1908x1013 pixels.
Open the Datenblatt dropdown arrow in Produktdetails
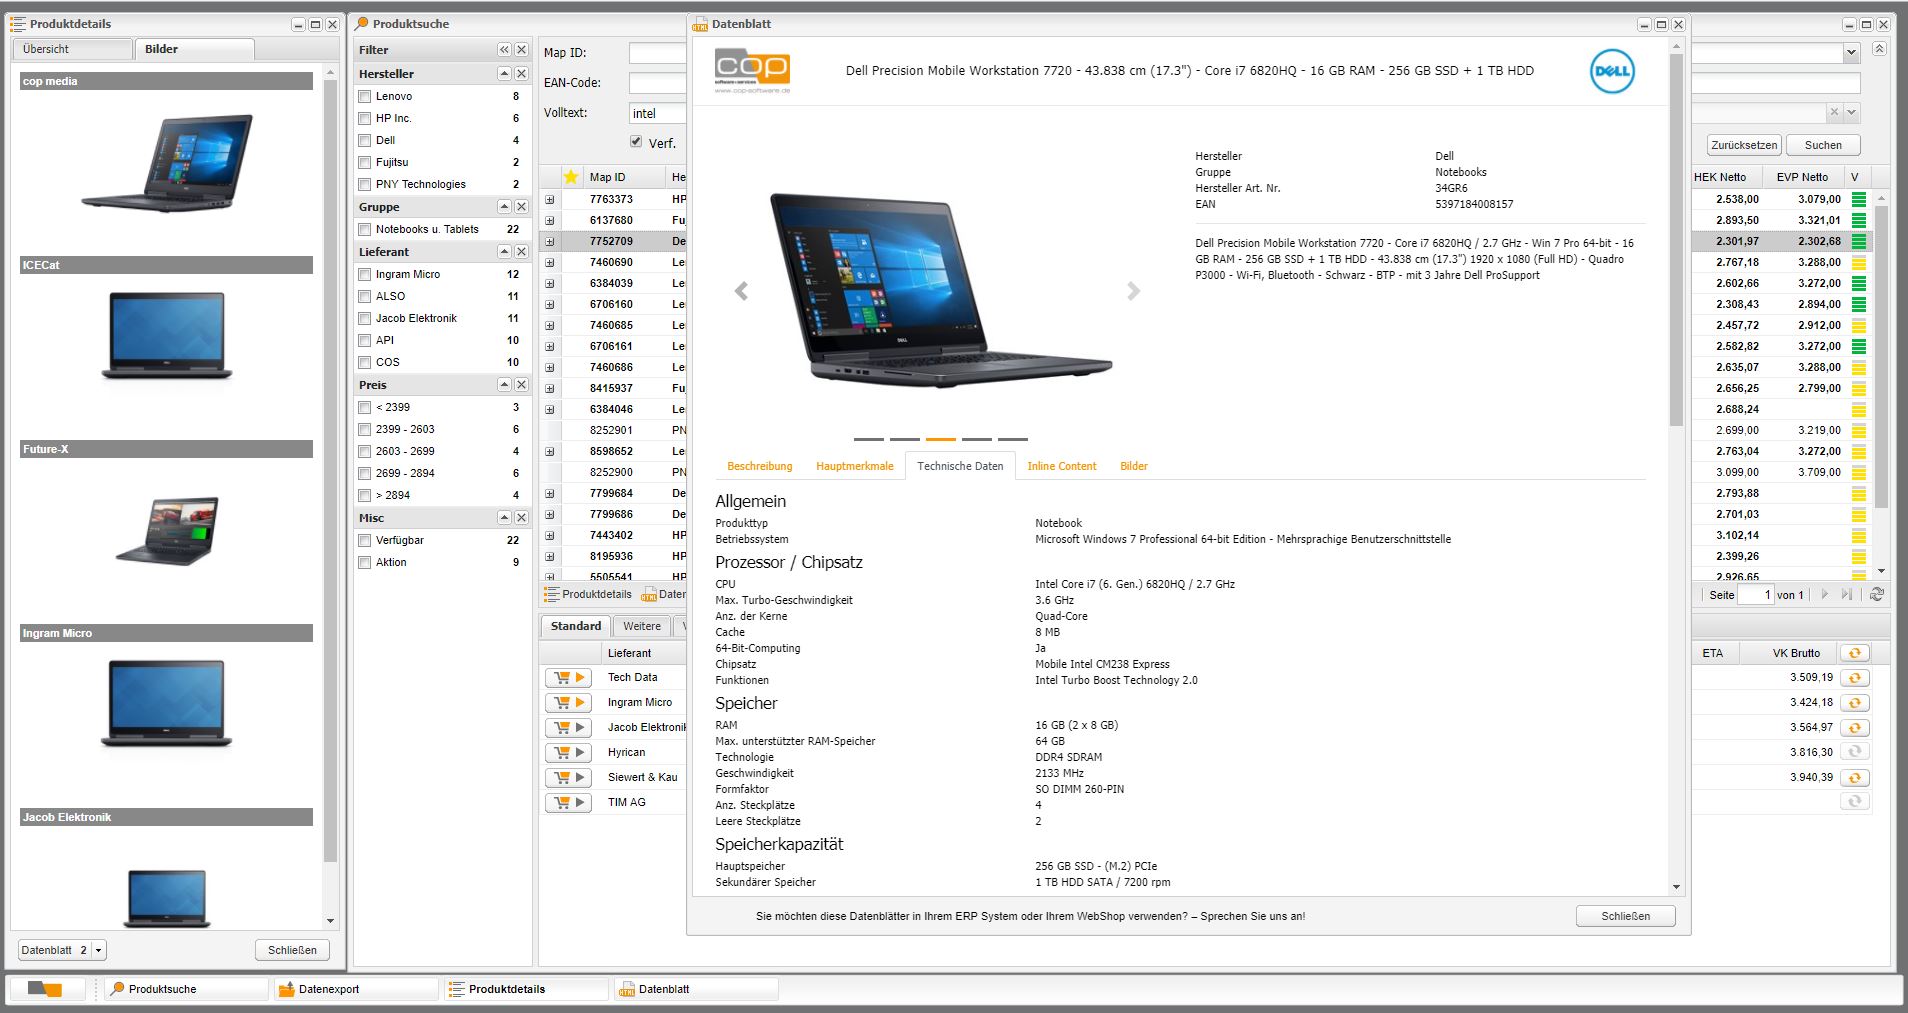pos(98,950)
